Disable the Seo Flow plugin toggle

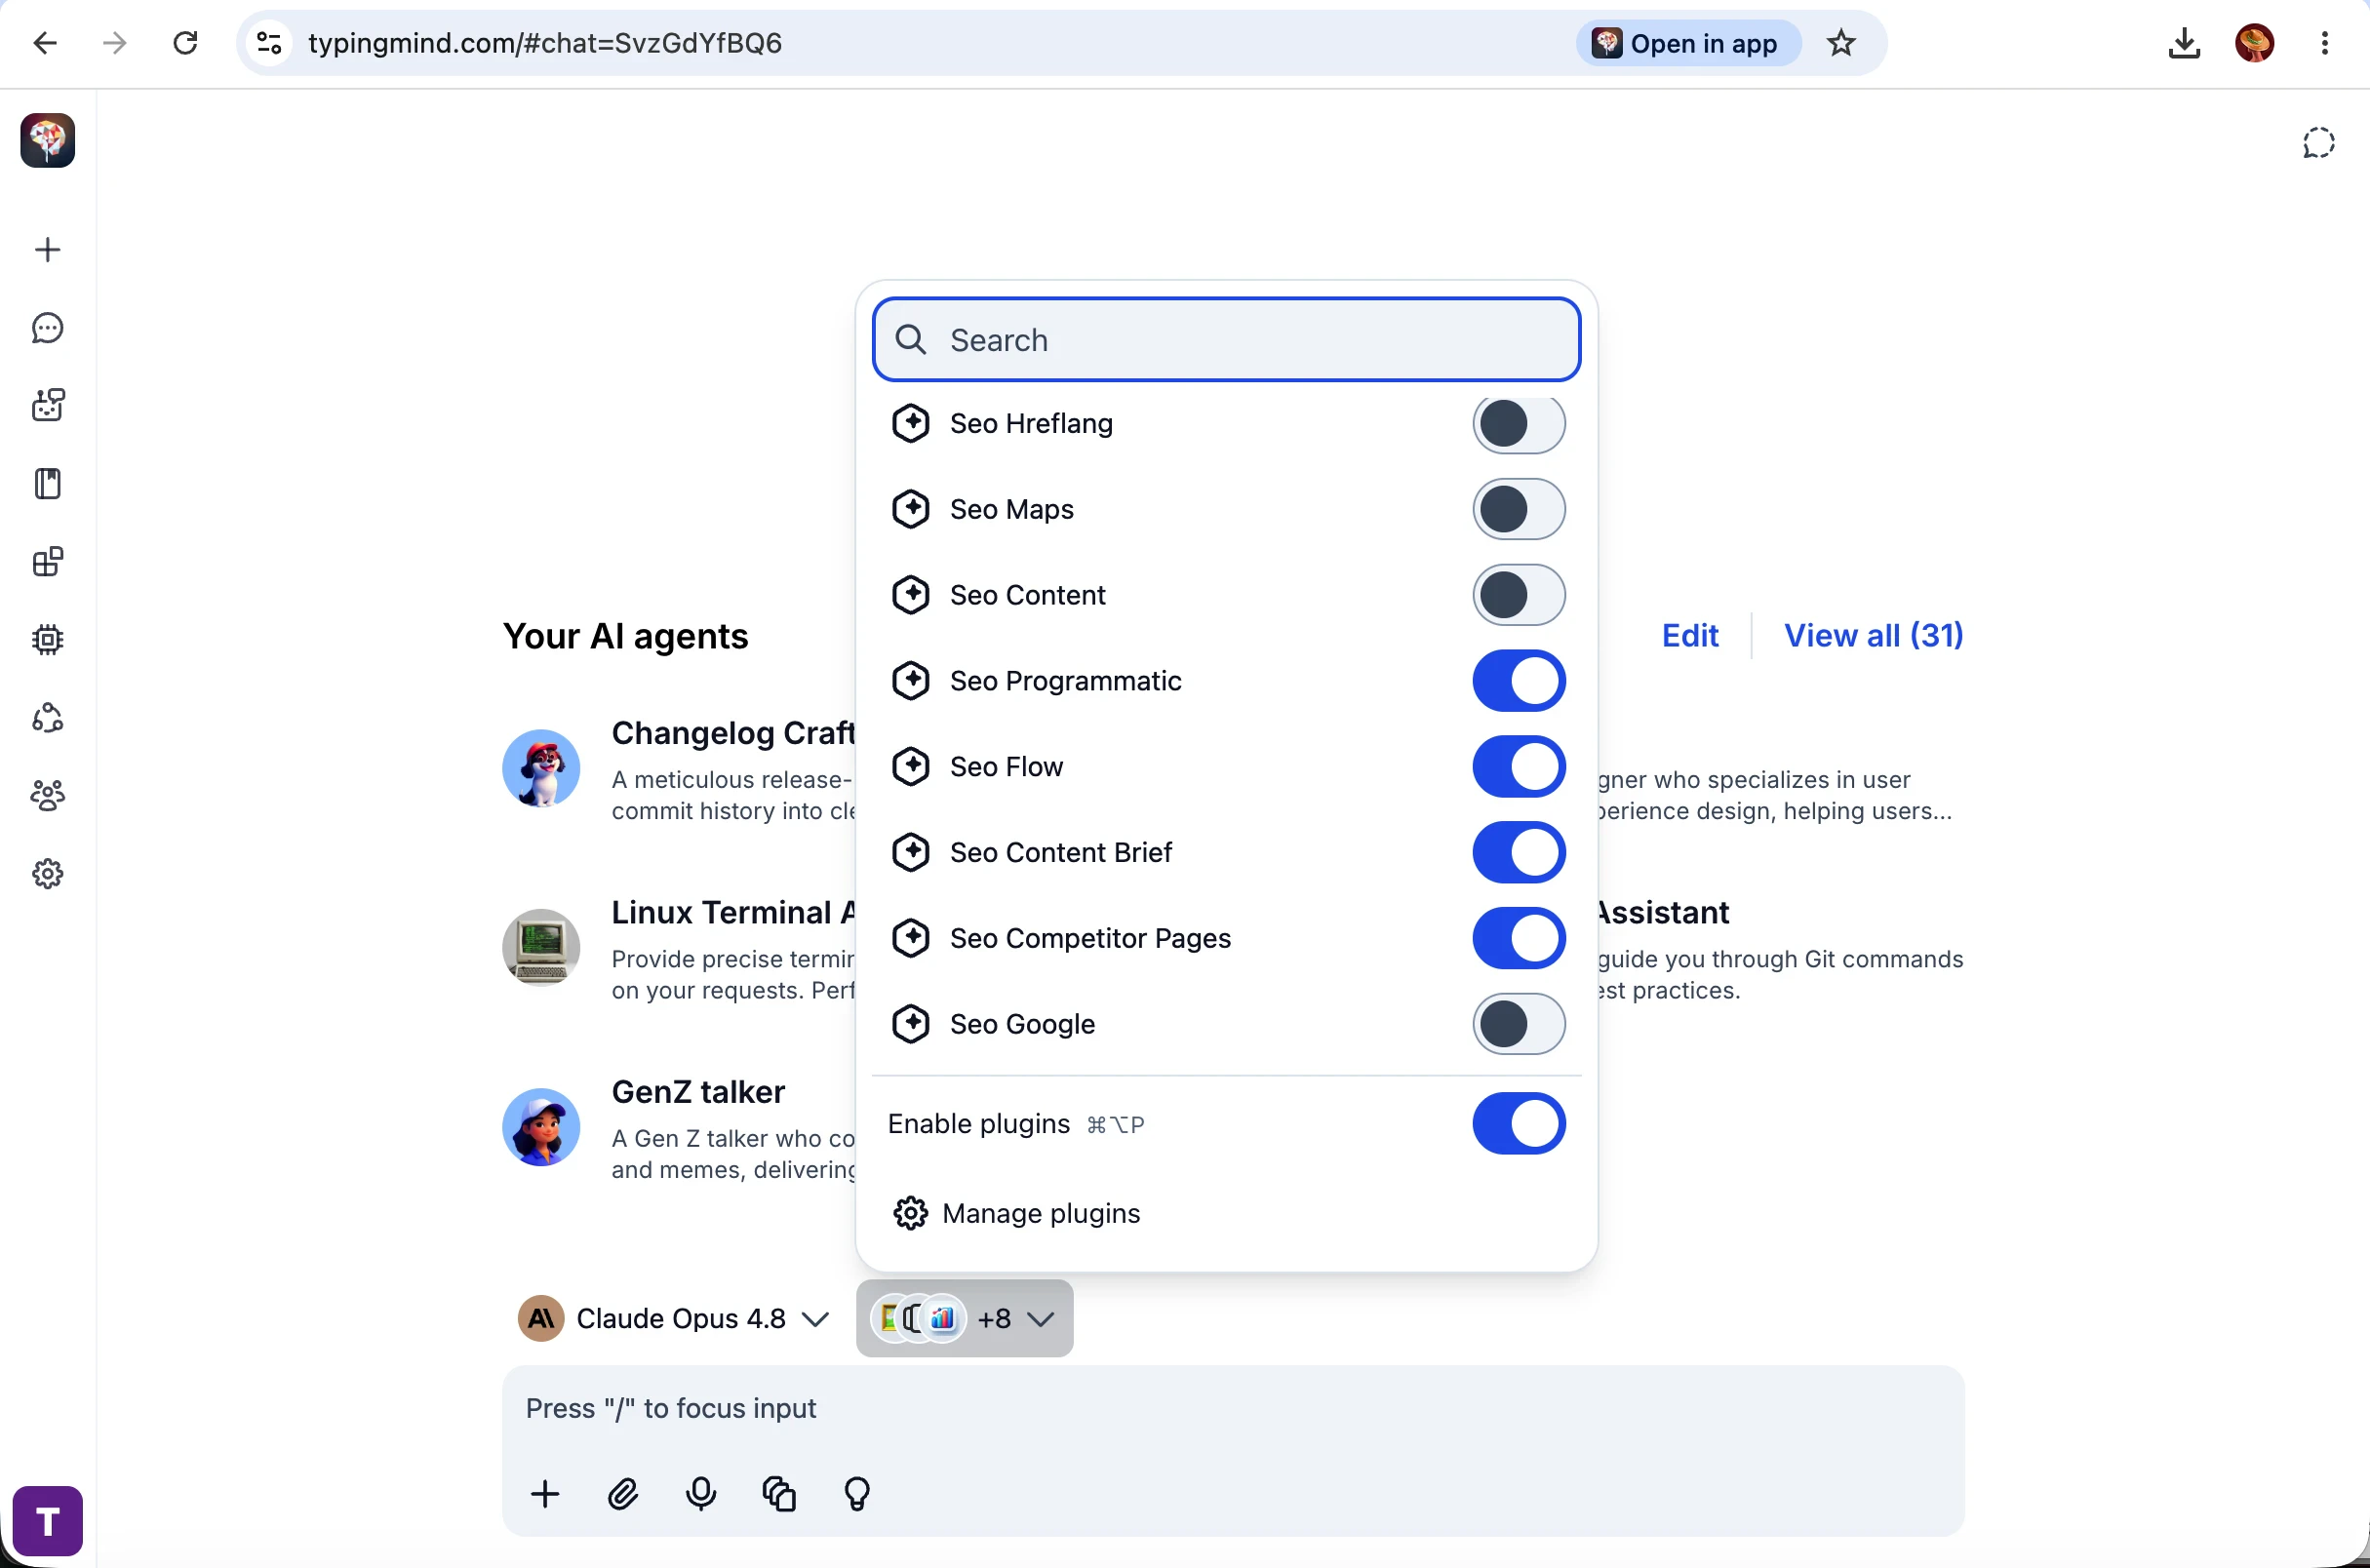pyautogui.click(x=1518, y=767)
